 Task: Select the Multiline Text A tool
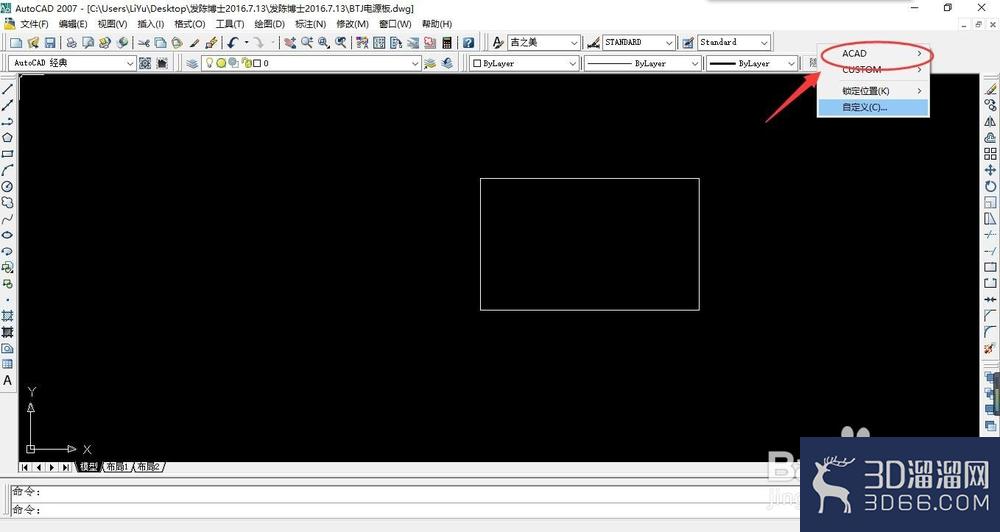point(8,381)
